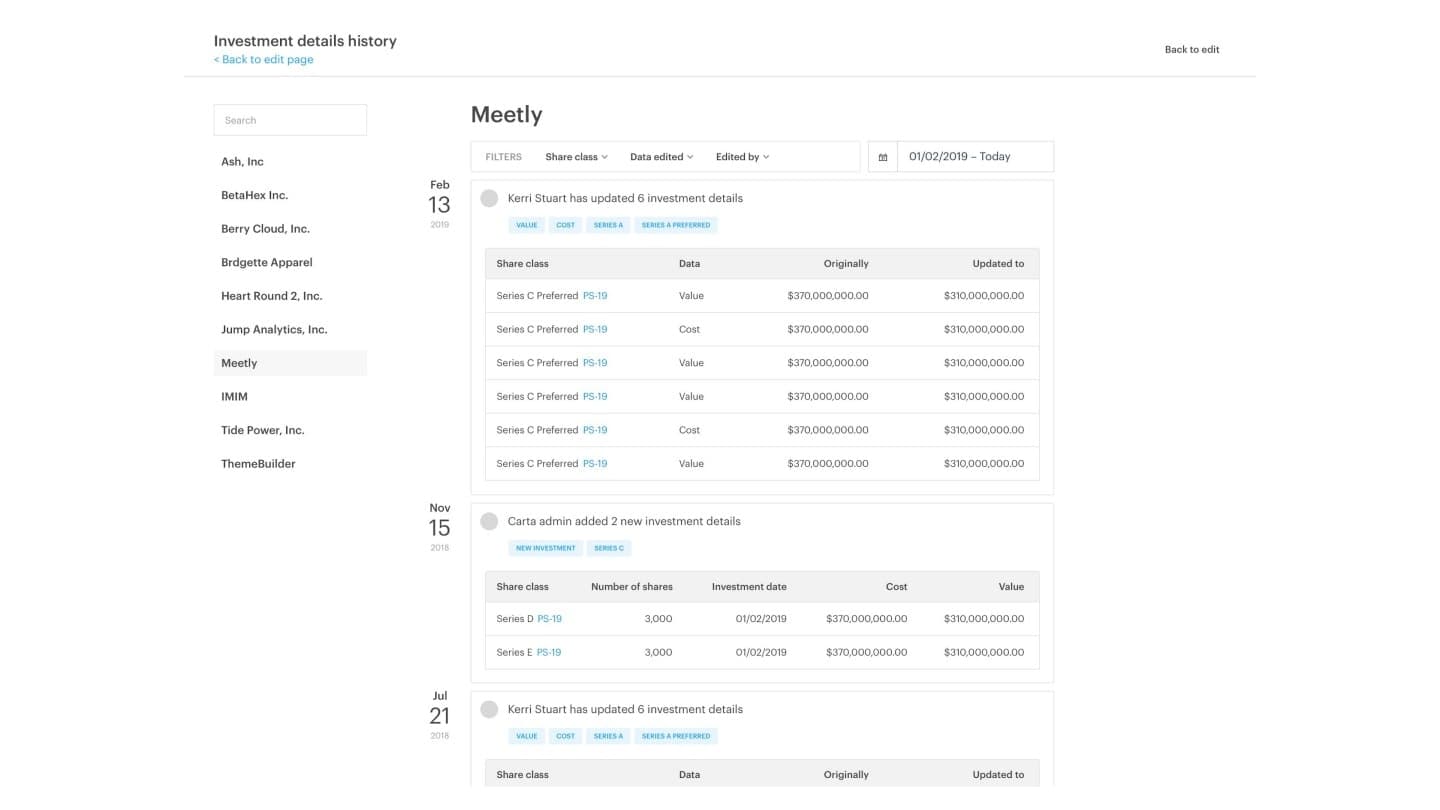Click the COST tag in Jul 21 entry
Image resolution: width=1440 pixels, height=810 pixels.
pos(566,736)
